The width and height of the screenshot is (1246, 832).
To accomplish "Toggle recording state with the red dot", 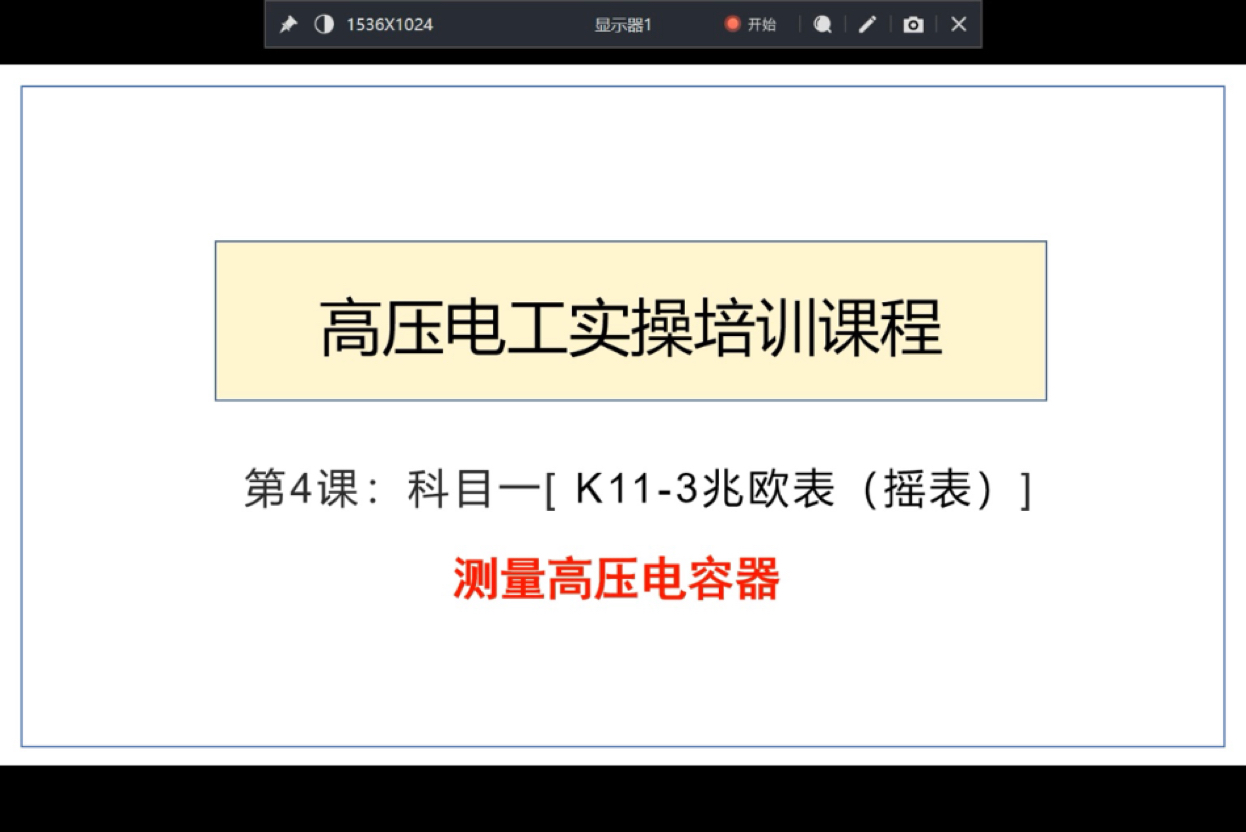I will [x=732, y=22].
